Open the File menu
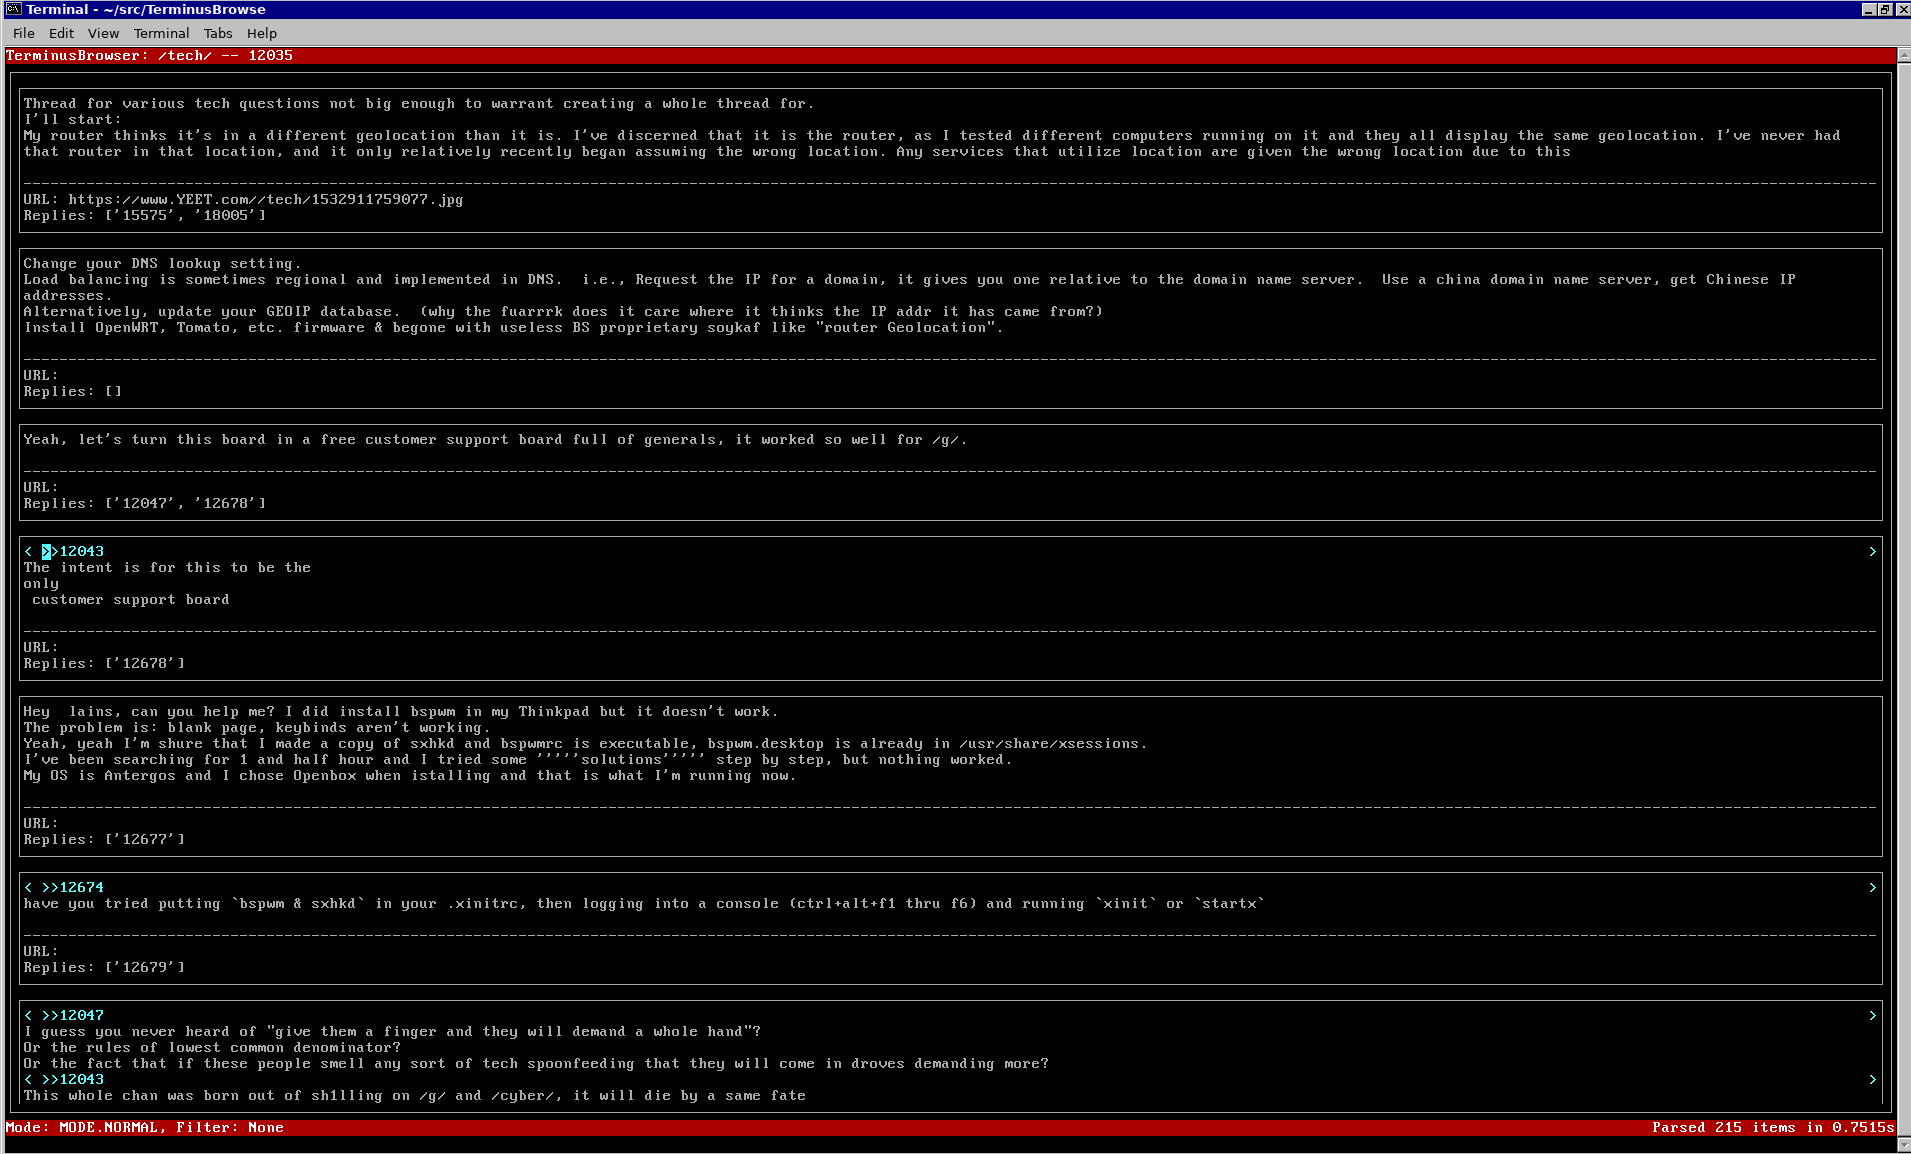Image resolution: width=1911 pixels, height=1154 pixels. 24,33
